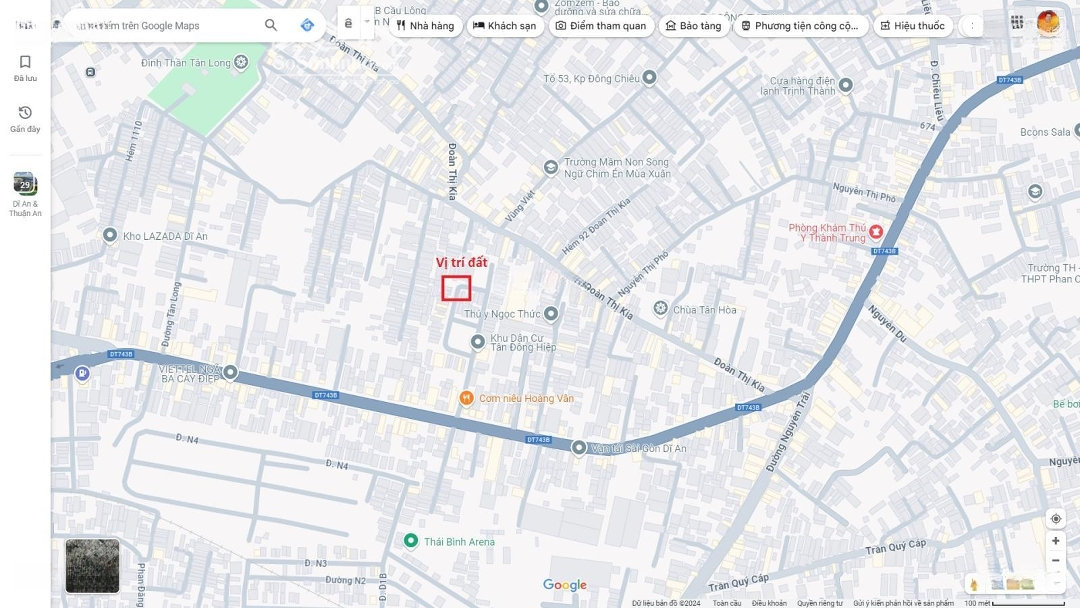
Task: Select the Bảo tàng category chip
Action: [x=693, y=26]
